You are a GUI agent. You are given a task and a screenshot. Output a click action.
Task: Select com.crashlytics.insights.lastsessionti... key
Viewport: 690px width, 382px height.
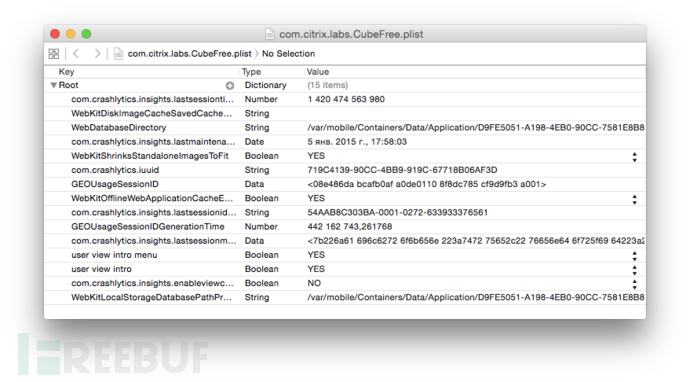pos(152,99)
